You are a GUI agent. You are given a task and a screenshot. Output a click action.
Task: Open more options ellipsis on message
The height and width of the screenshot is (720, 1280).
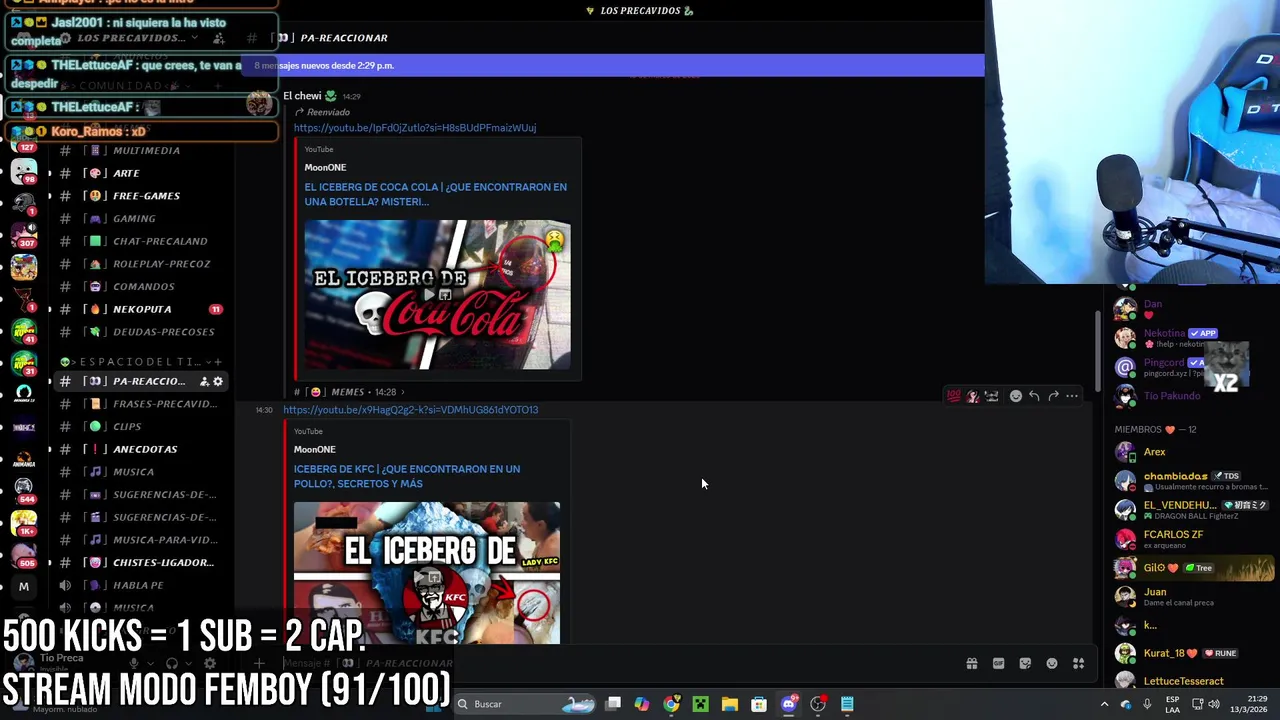1072,396
